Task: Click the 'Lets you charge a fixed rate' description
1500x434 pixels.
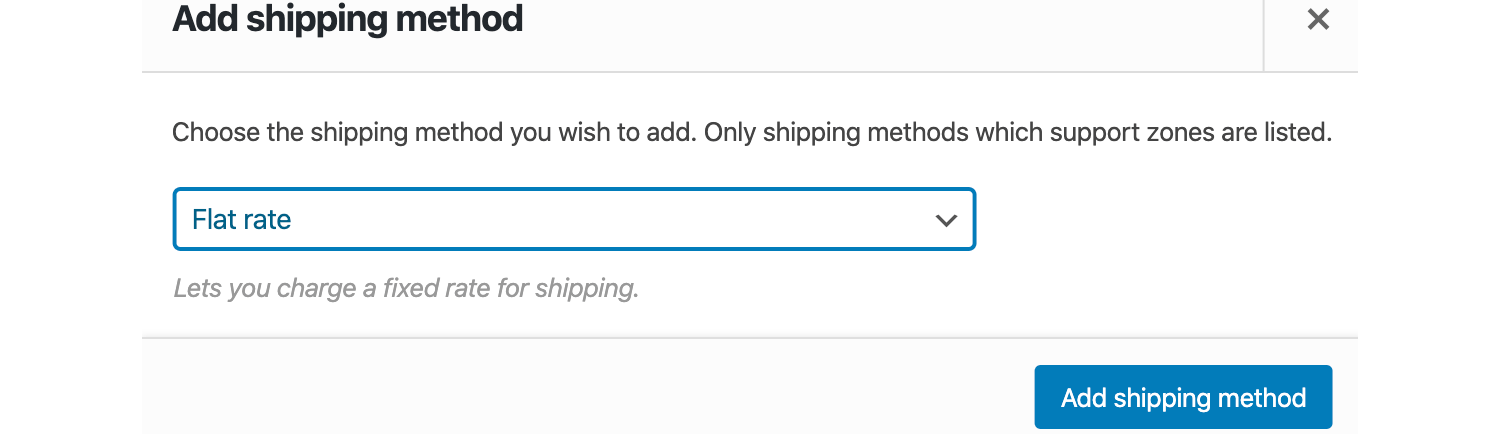Action: tap(406, 290)
